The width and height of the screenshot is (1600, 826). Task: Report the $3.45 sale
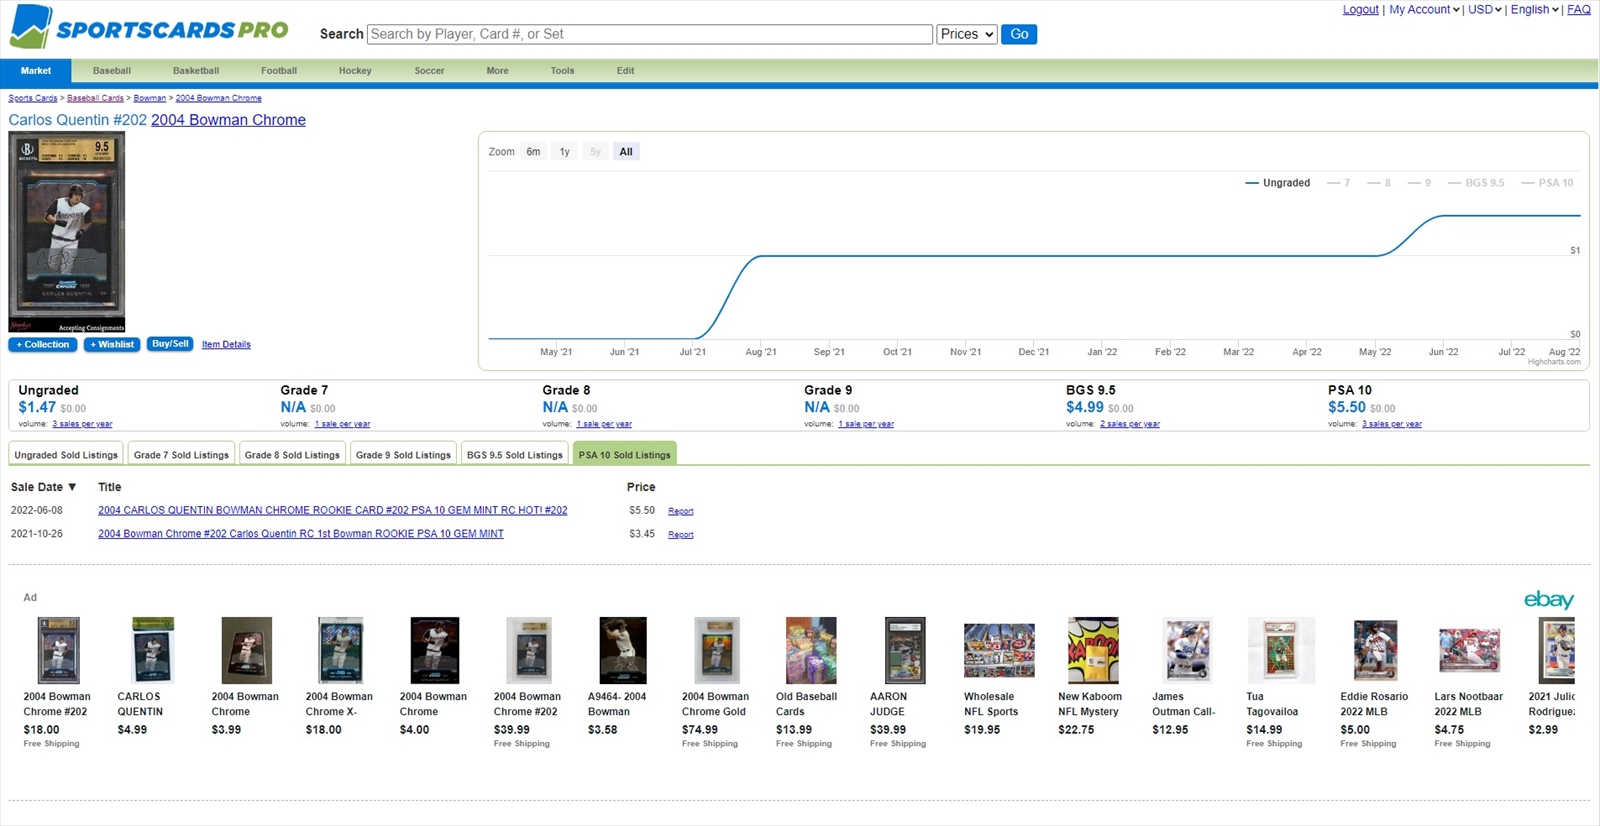point(681,535)
